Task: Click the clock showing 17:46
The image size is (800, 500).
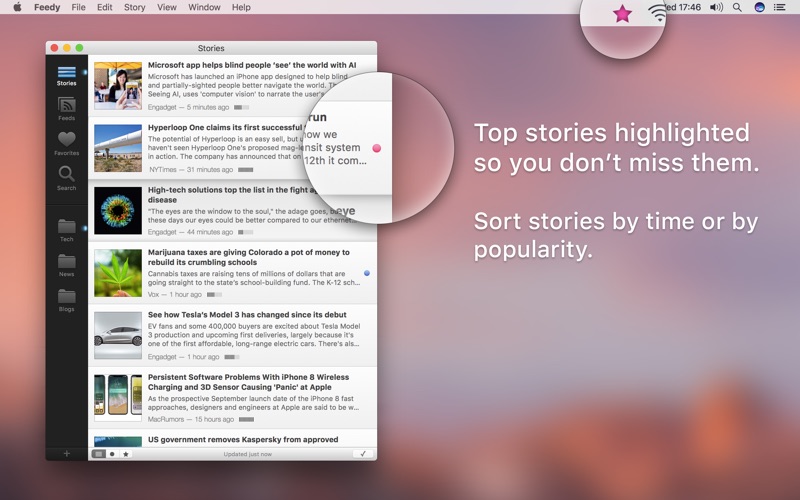Action: click(688, 7)
